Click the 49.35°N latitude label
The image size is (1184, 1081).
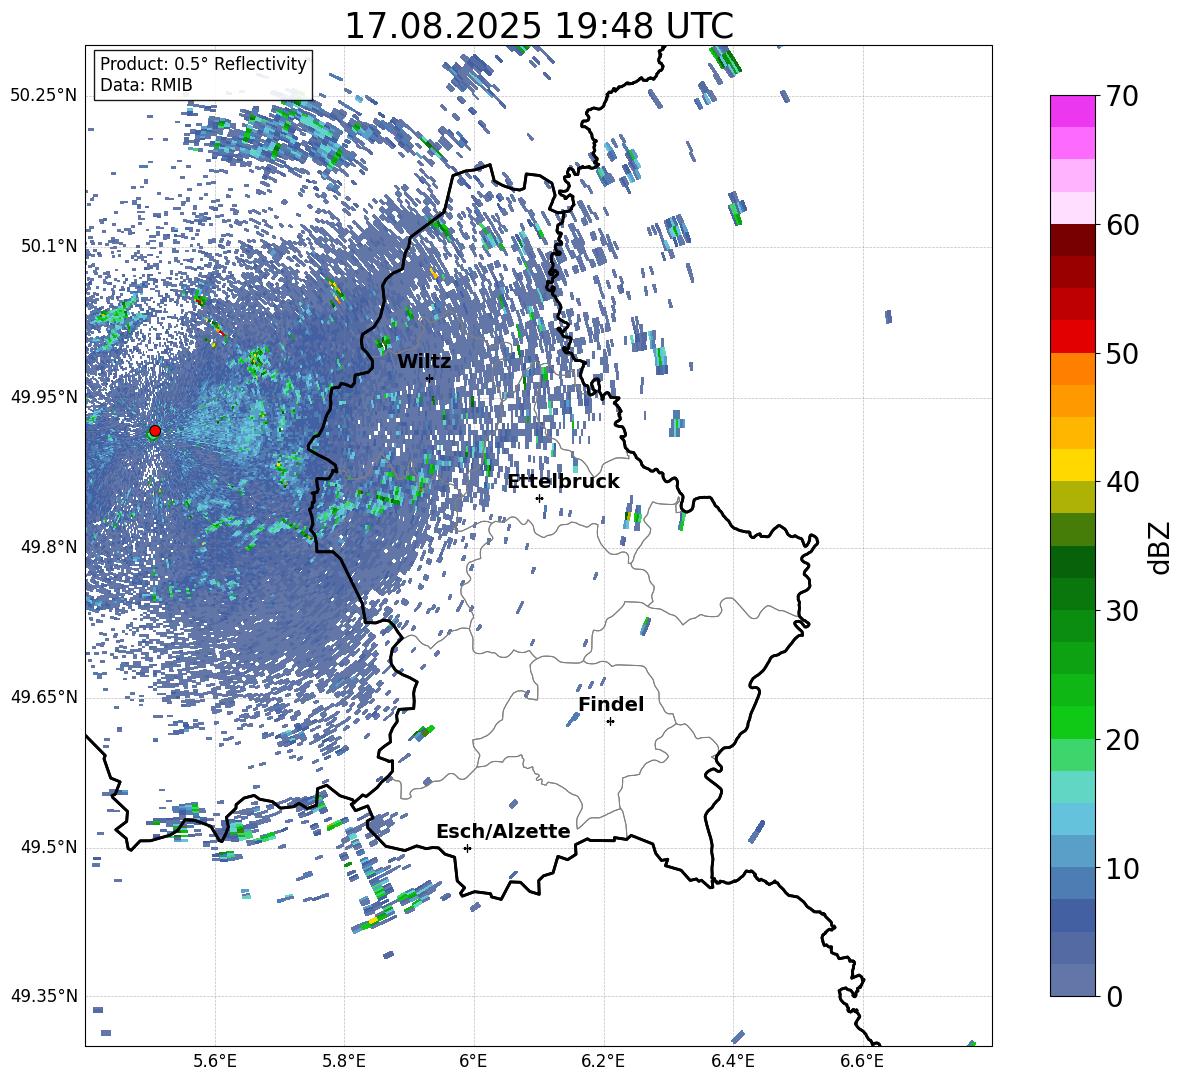[x=45, y=996]
